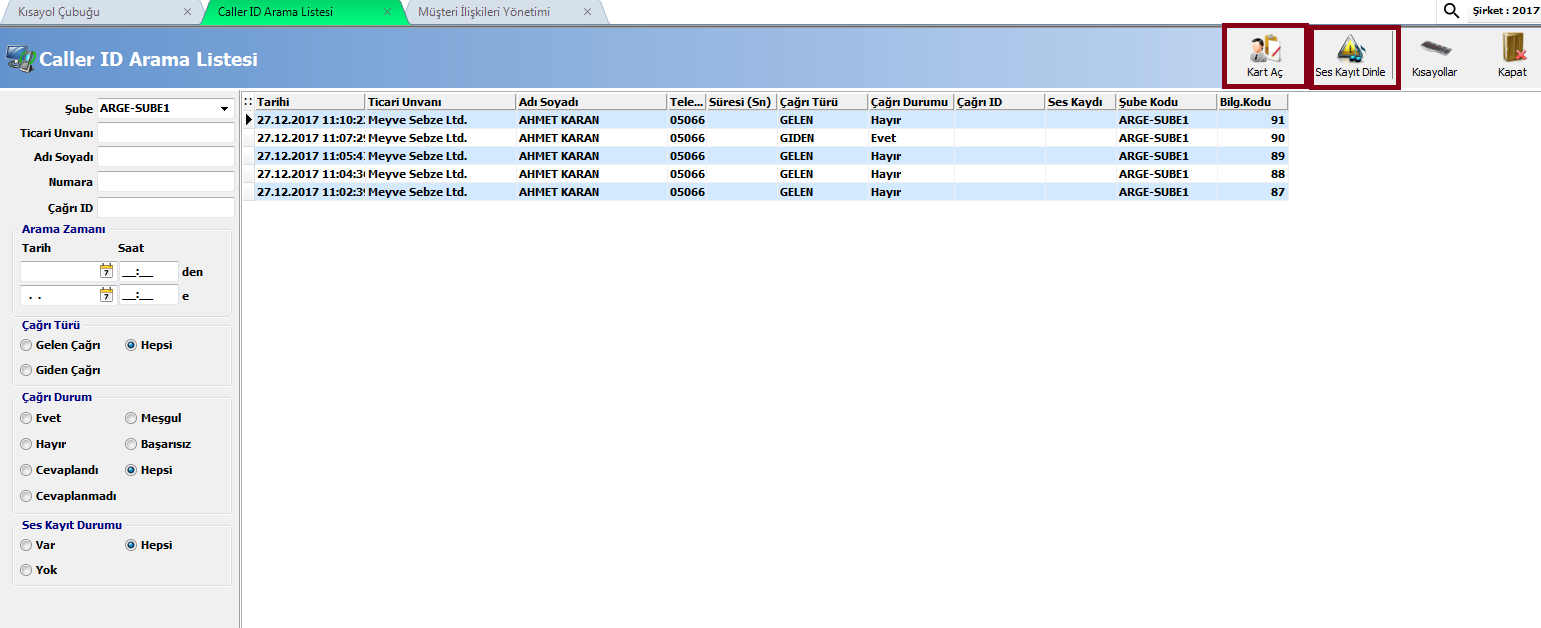Open calendar picker for start date
This screenshot has width=1541, height=628.
tap(106, 270)
